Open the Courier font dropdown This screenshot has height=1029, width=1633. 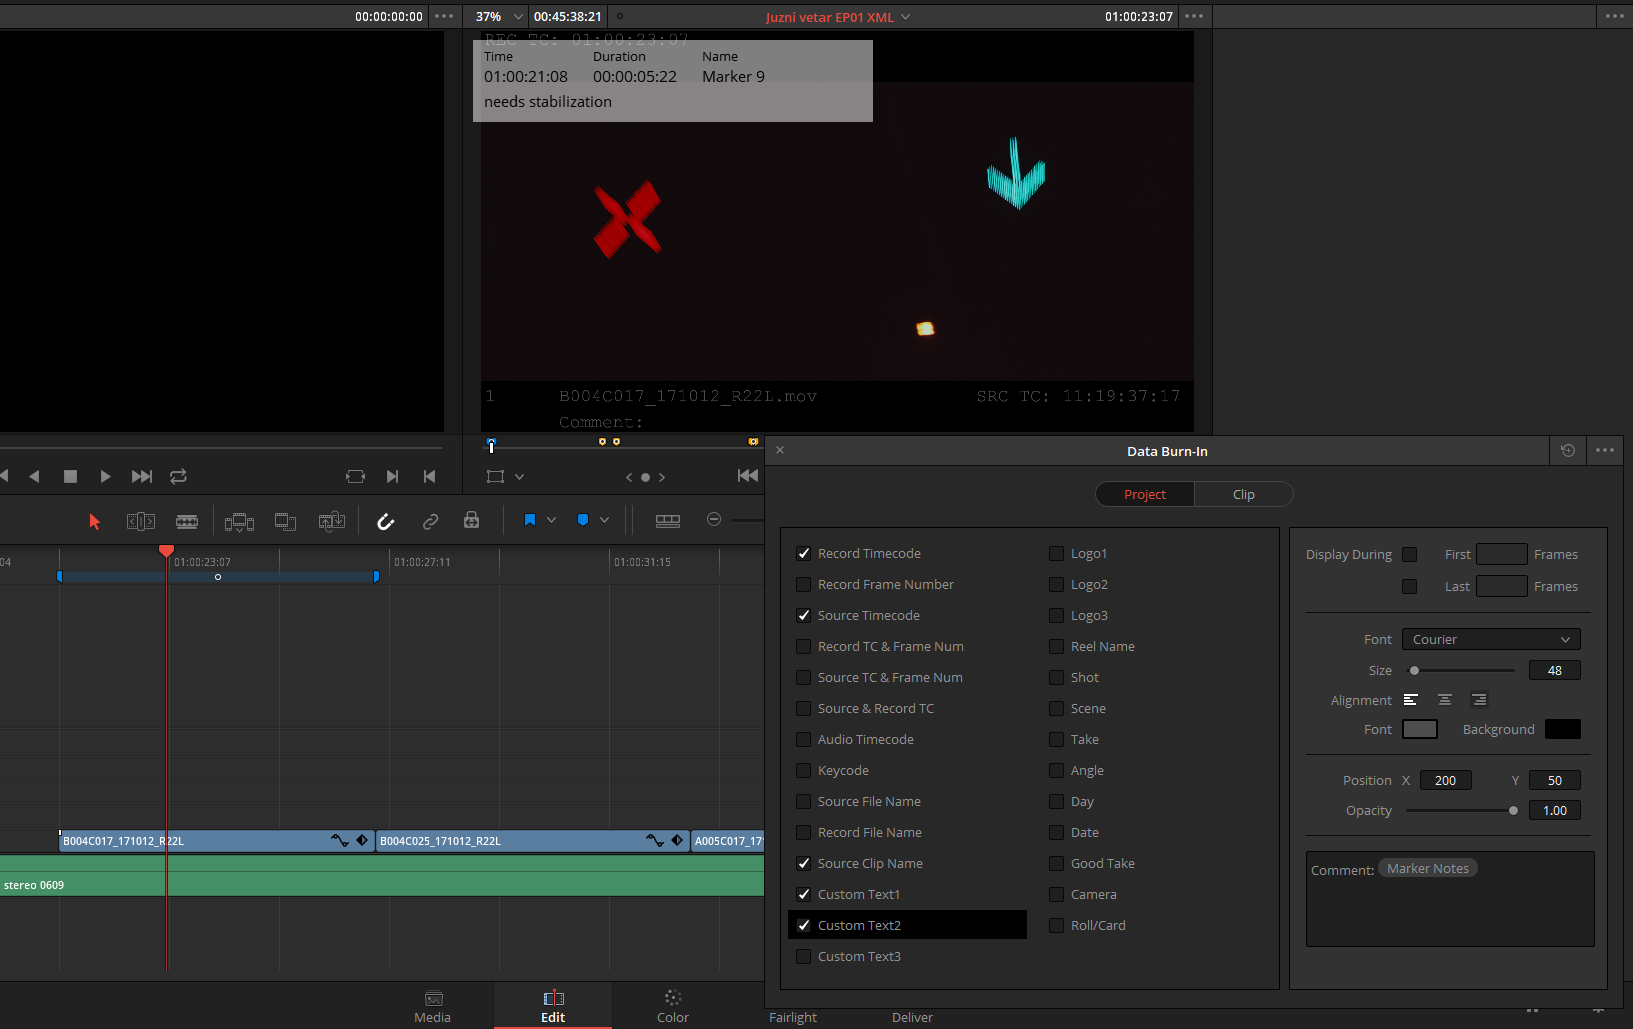pos(1491,640)
